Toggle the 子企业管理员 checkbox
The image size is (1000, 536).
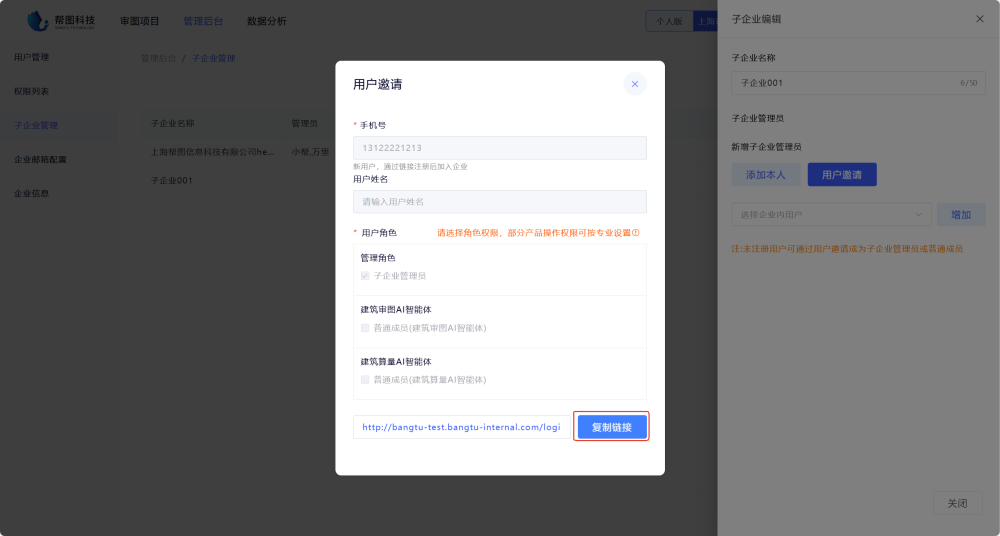click(x=365, y=276)
